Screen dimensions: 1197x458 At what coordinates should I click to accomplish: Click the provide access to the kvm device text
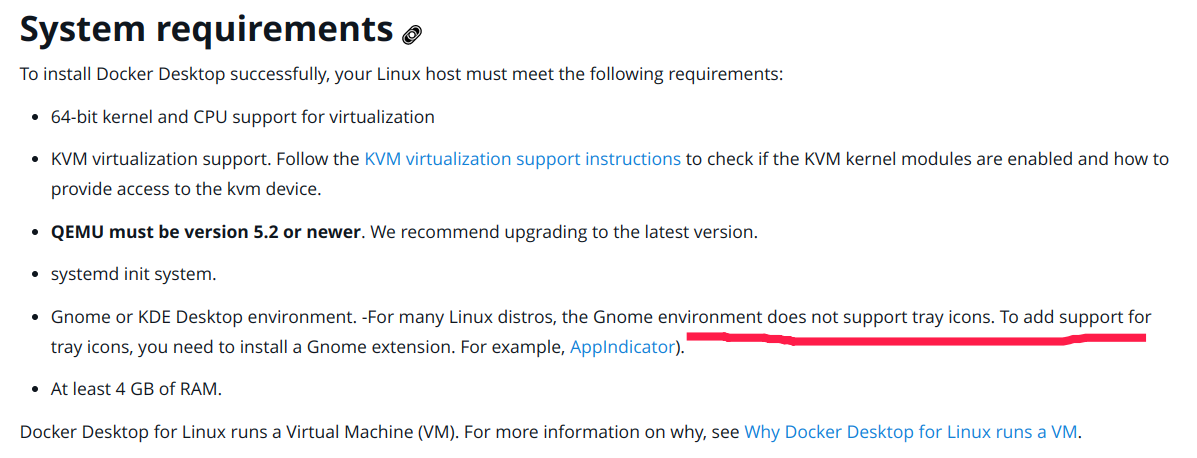point(187,188)
